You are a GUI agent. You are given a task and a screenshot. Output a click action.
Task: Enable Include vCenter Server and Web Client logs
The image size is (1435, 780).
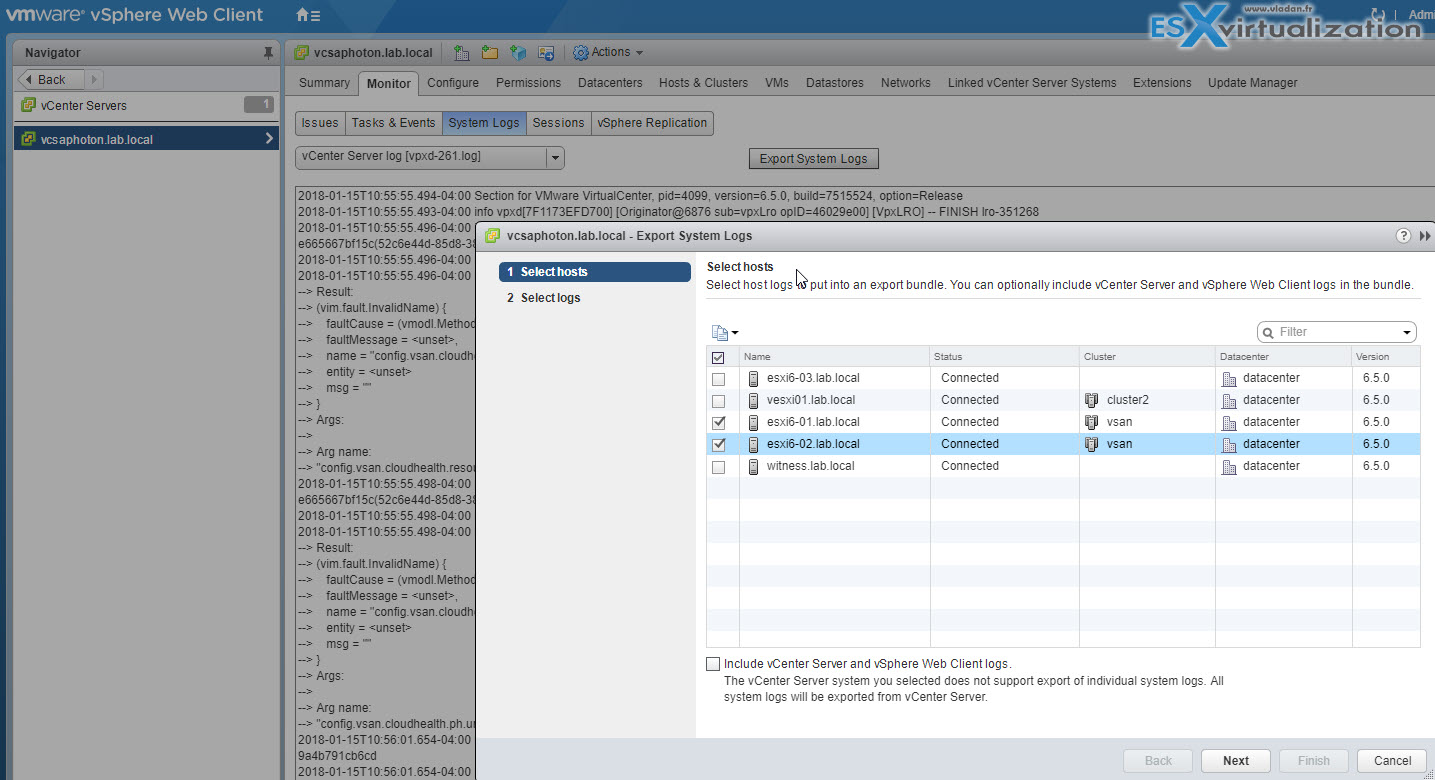(712, 663)
